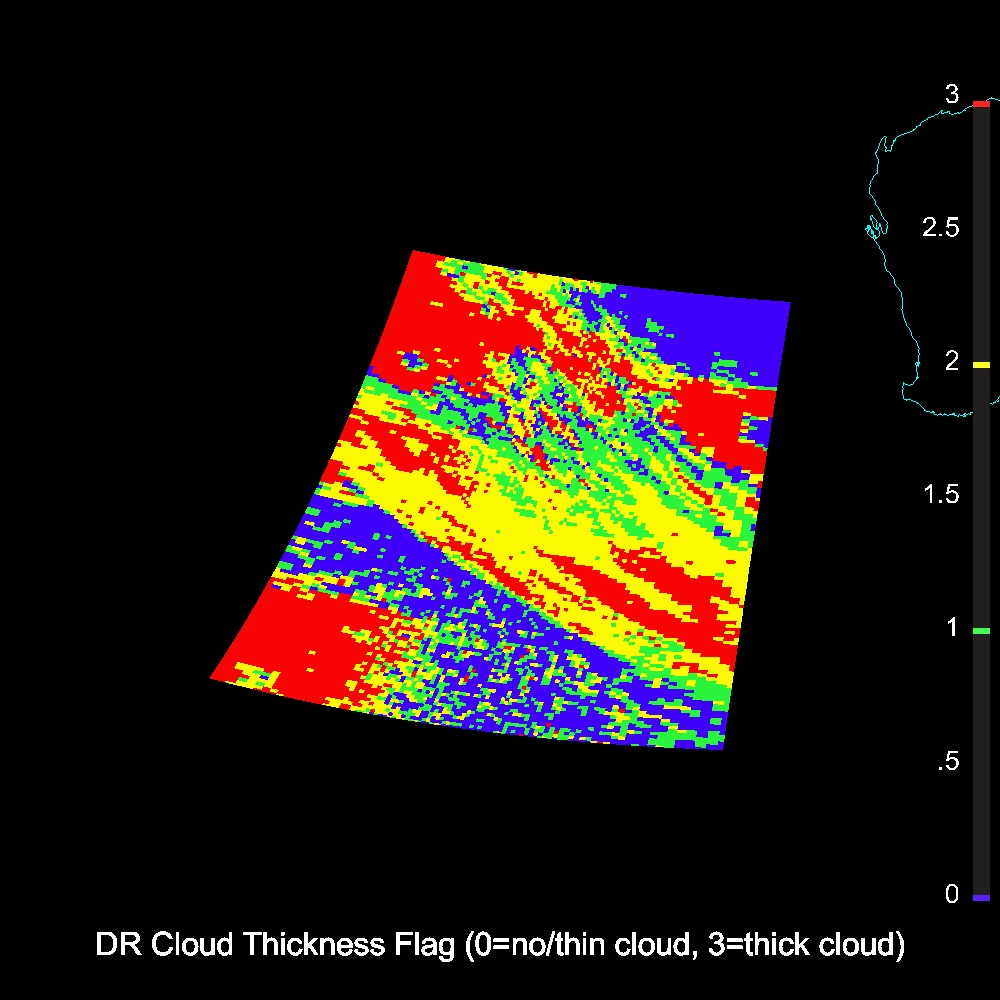Image resolution: width=1000 pixels, height=1000 pixels.
Task: Select the colorbar label '2'
Action: click(952, 361)
